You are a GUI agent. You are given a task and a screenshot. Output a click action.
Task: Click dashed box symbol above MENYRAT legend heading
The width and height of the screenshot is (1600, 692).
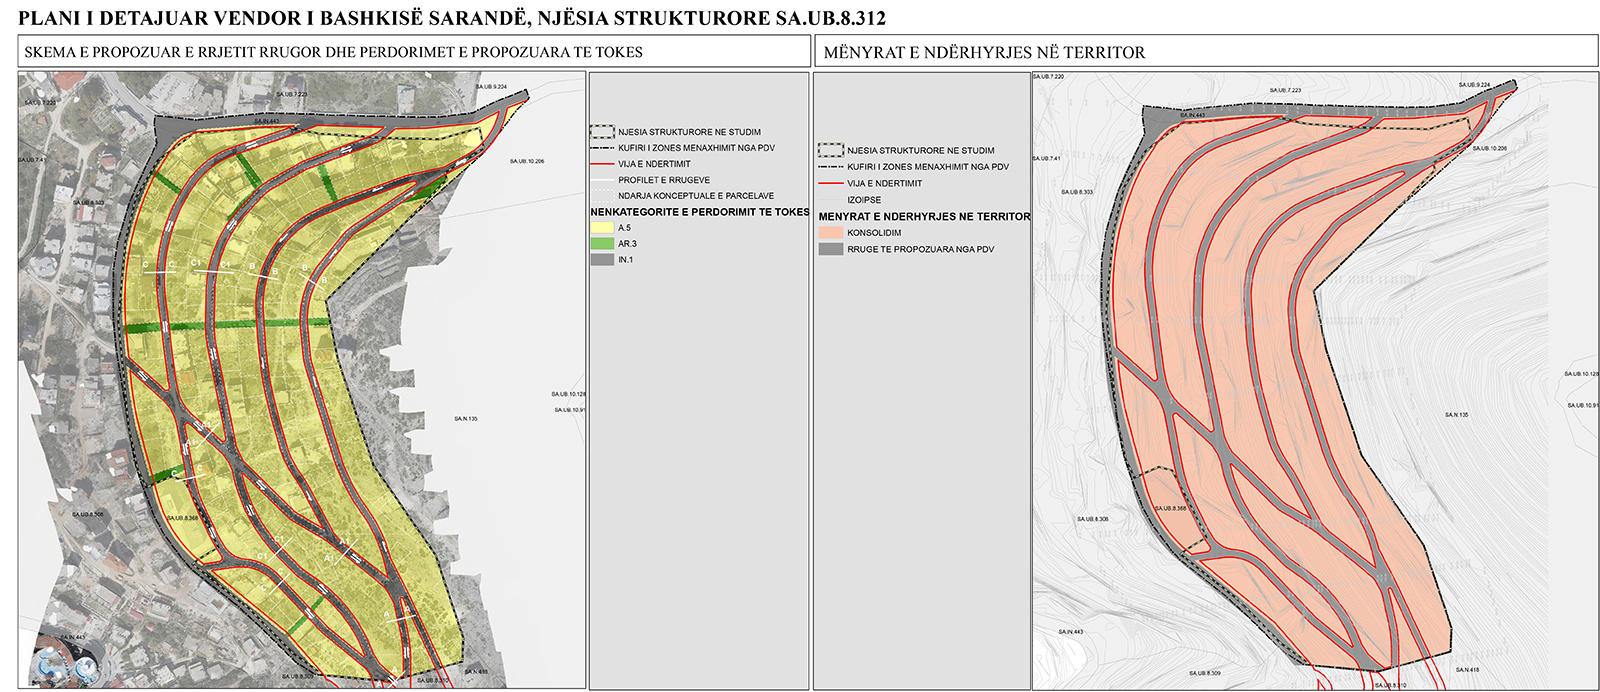coord(831,150)
